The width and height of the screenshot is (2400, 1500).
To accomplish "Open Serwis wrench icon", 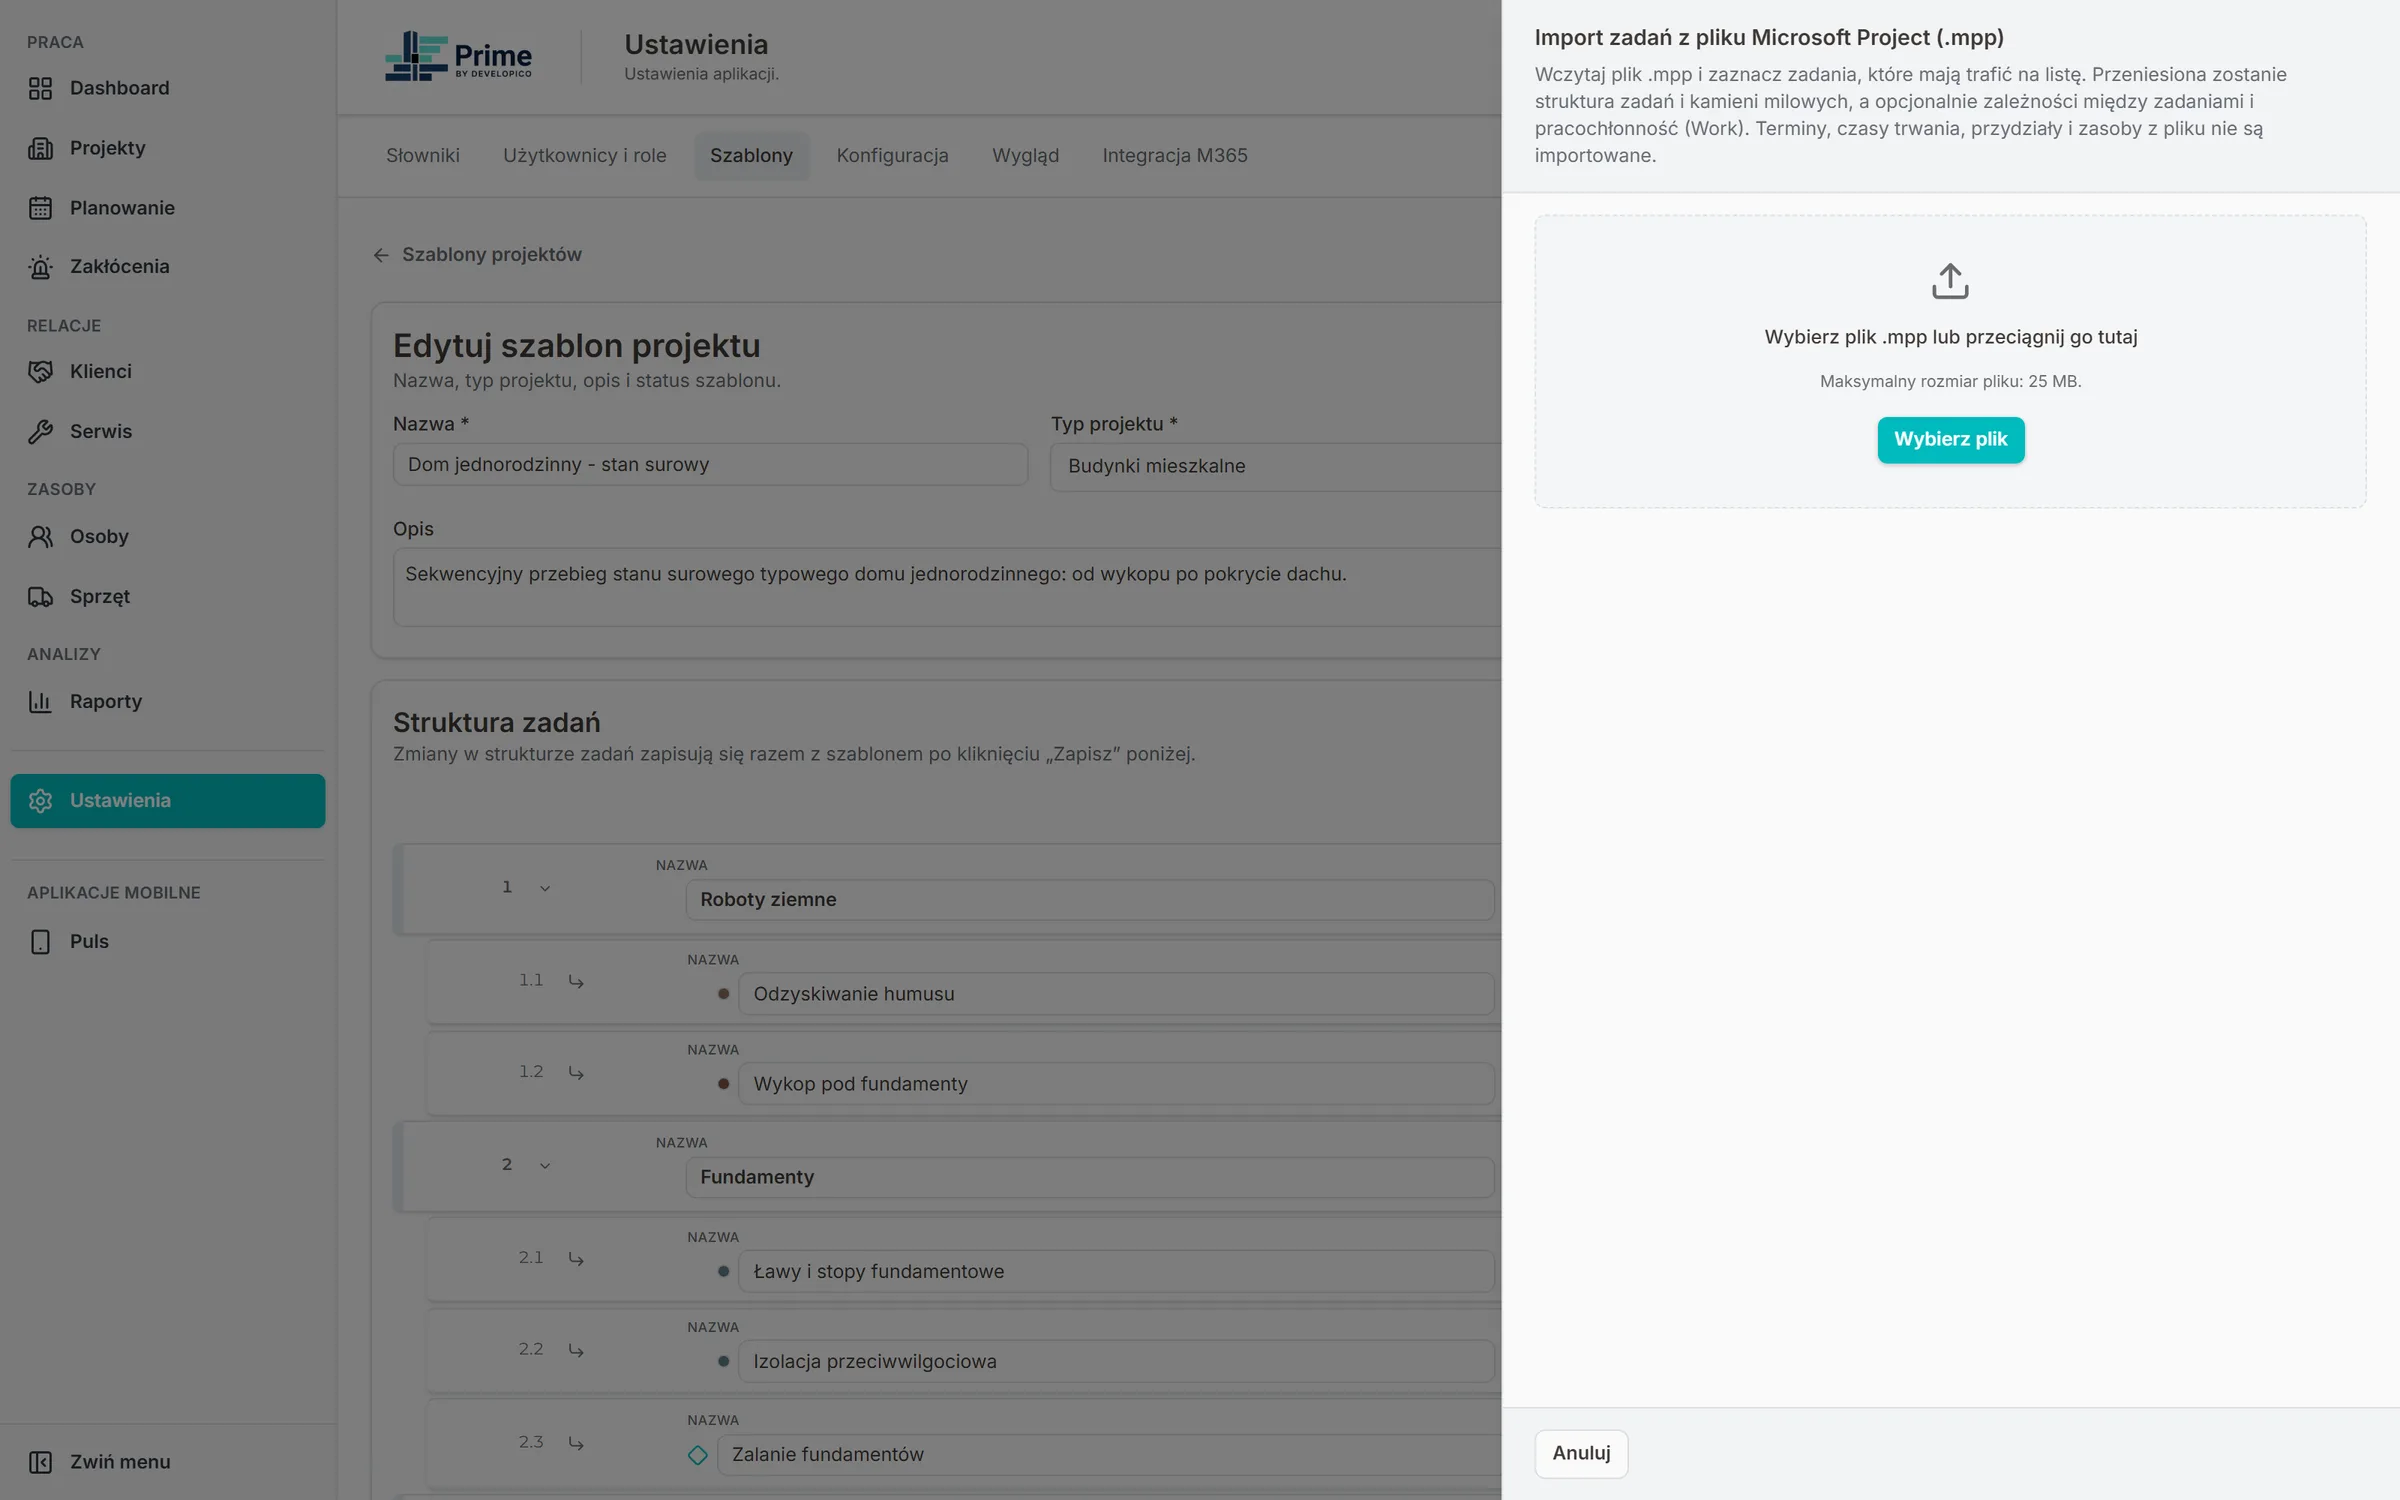I will point(40,432).
